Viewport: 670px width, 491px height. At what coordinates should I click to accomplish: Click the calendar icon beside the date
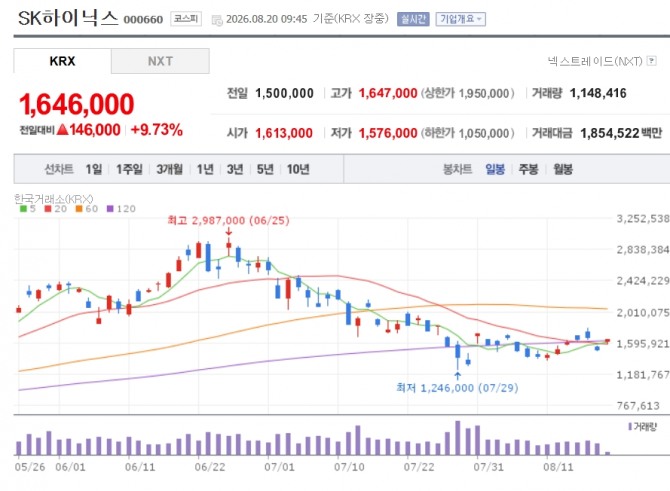click(x=217, y=20)
